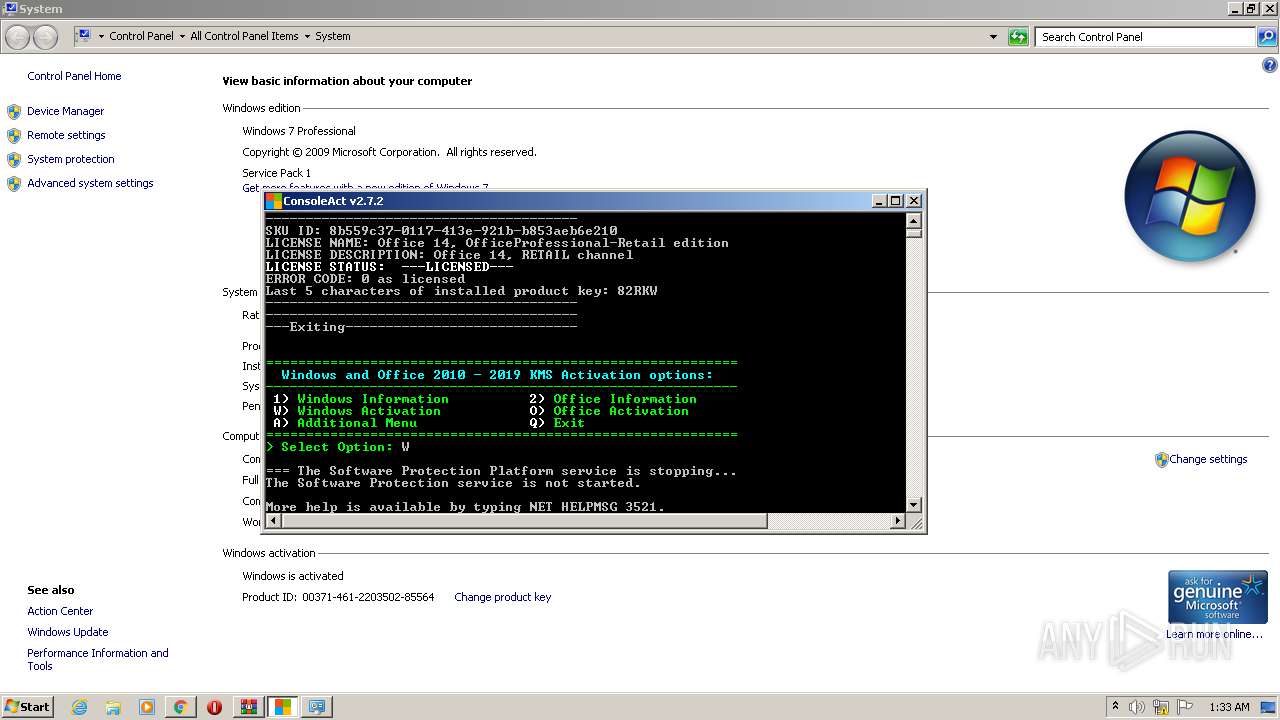Click Change settings link
The height and width of the screenshot is (720, 1280).
point(1208,459)
